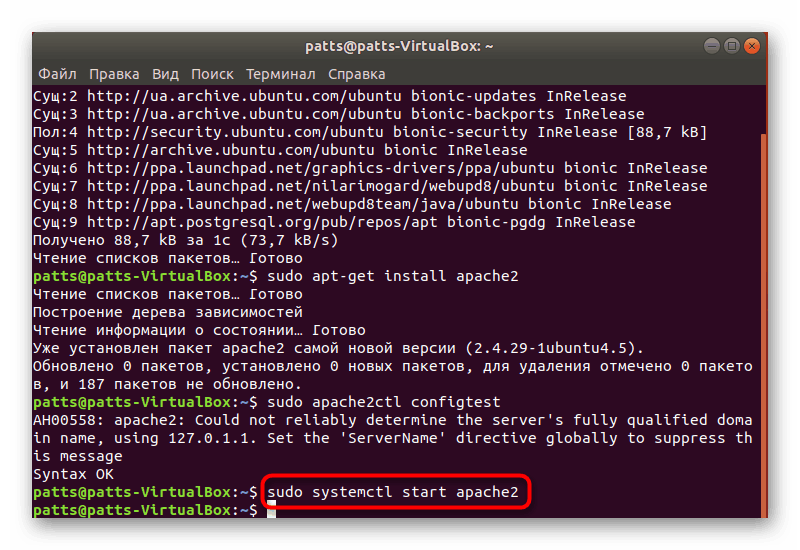The image size is (800, 550).
Task: Close the terminal window
Action: tap(752, 46)
